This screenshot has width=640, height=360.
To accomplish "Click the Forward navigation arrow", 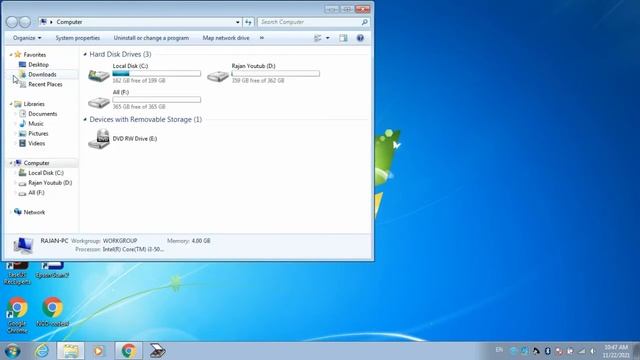I will click(25, 22).
